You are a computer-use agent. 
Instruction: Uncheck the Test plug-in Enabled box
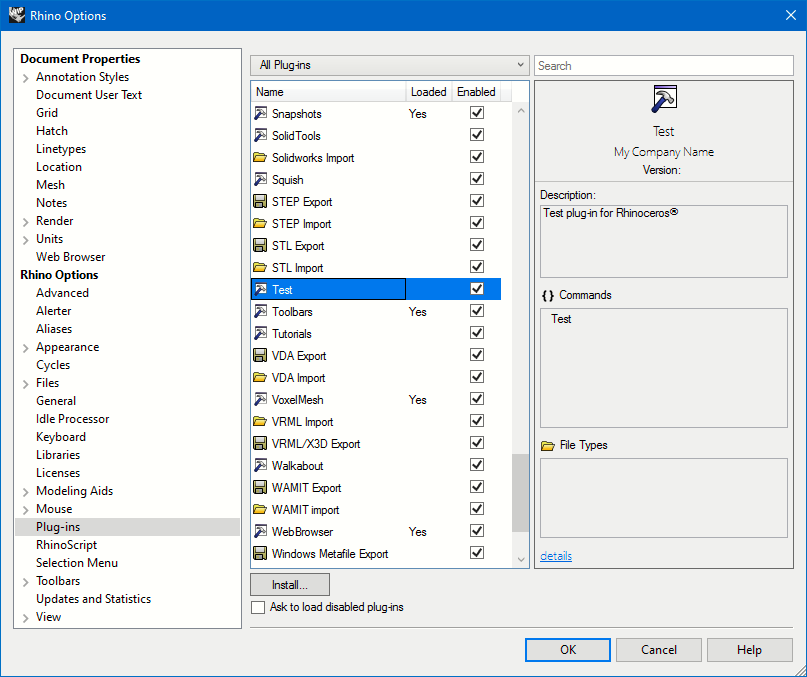point(477,289)
